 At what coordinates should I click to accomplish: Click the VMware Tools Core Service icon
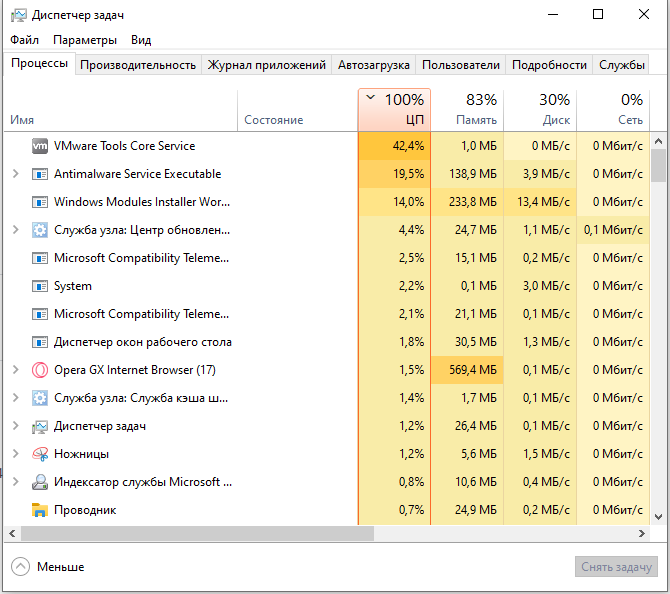(x=40, y=146)
